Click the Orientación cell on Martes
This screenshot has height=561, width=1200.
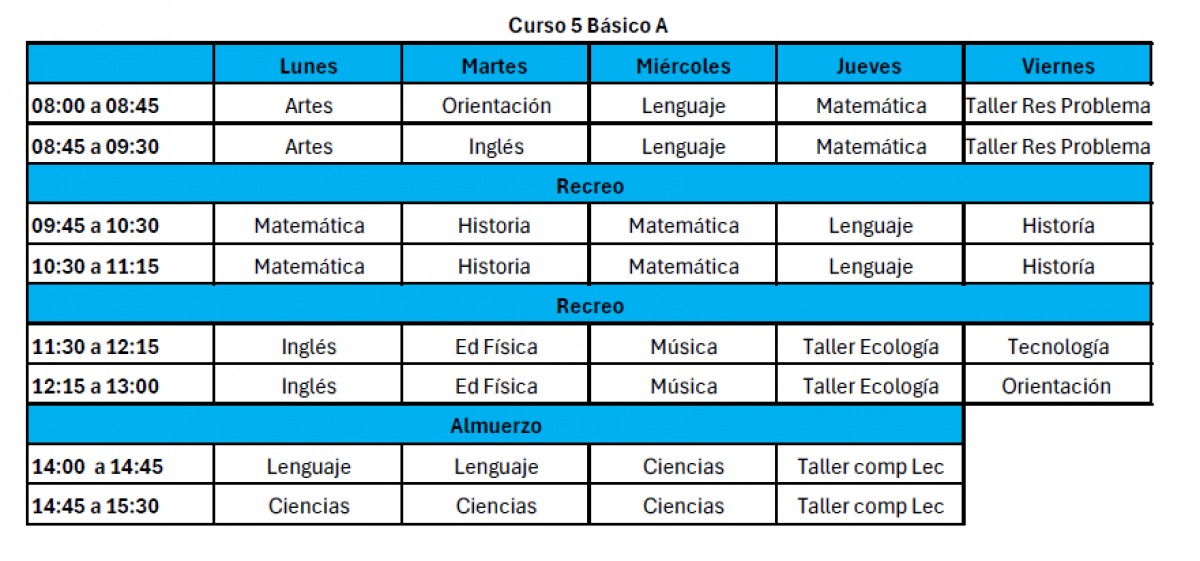[x=495, y=105]
